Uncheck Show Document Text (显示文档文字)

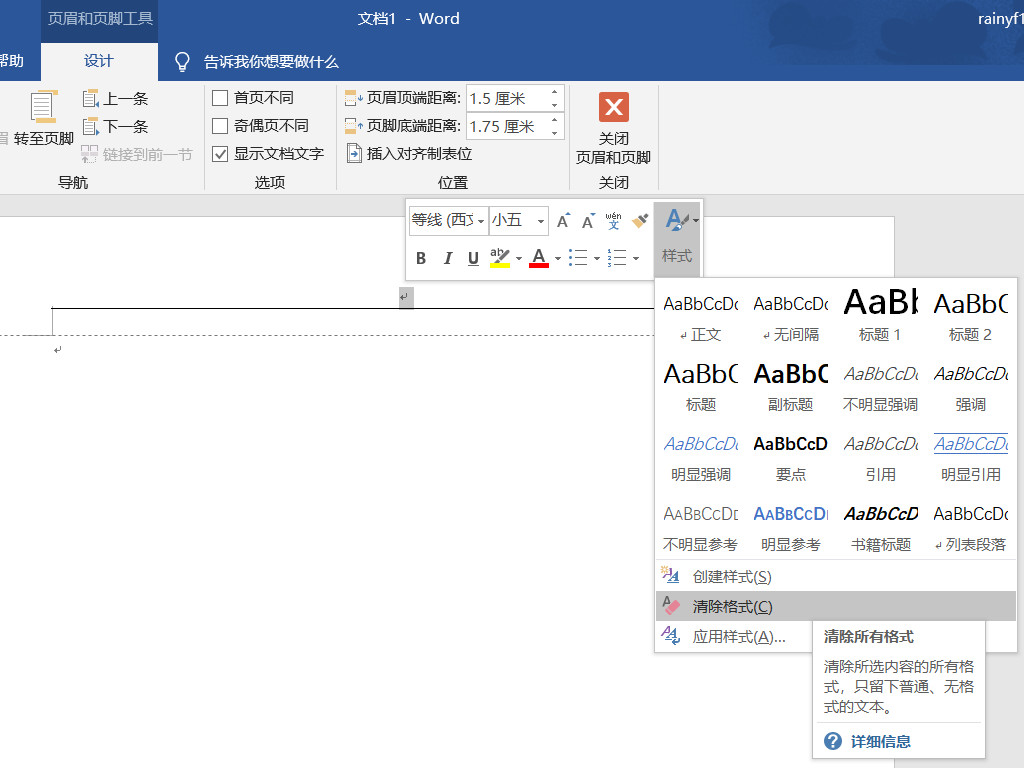point(220,153)
